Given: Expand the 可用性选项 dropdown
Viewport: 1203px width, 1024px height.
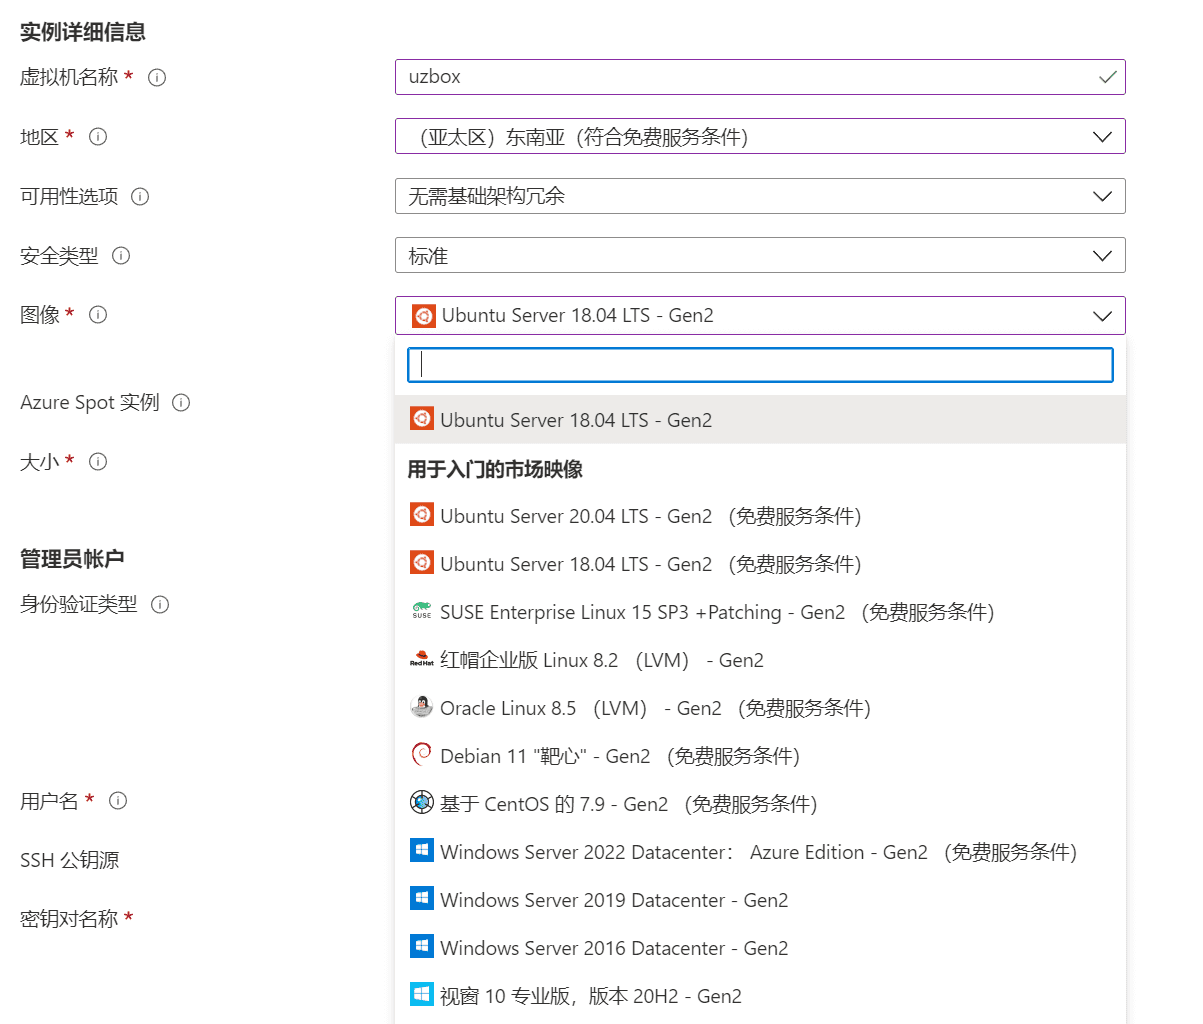Looking at the screenshot, I should (760, 196).
